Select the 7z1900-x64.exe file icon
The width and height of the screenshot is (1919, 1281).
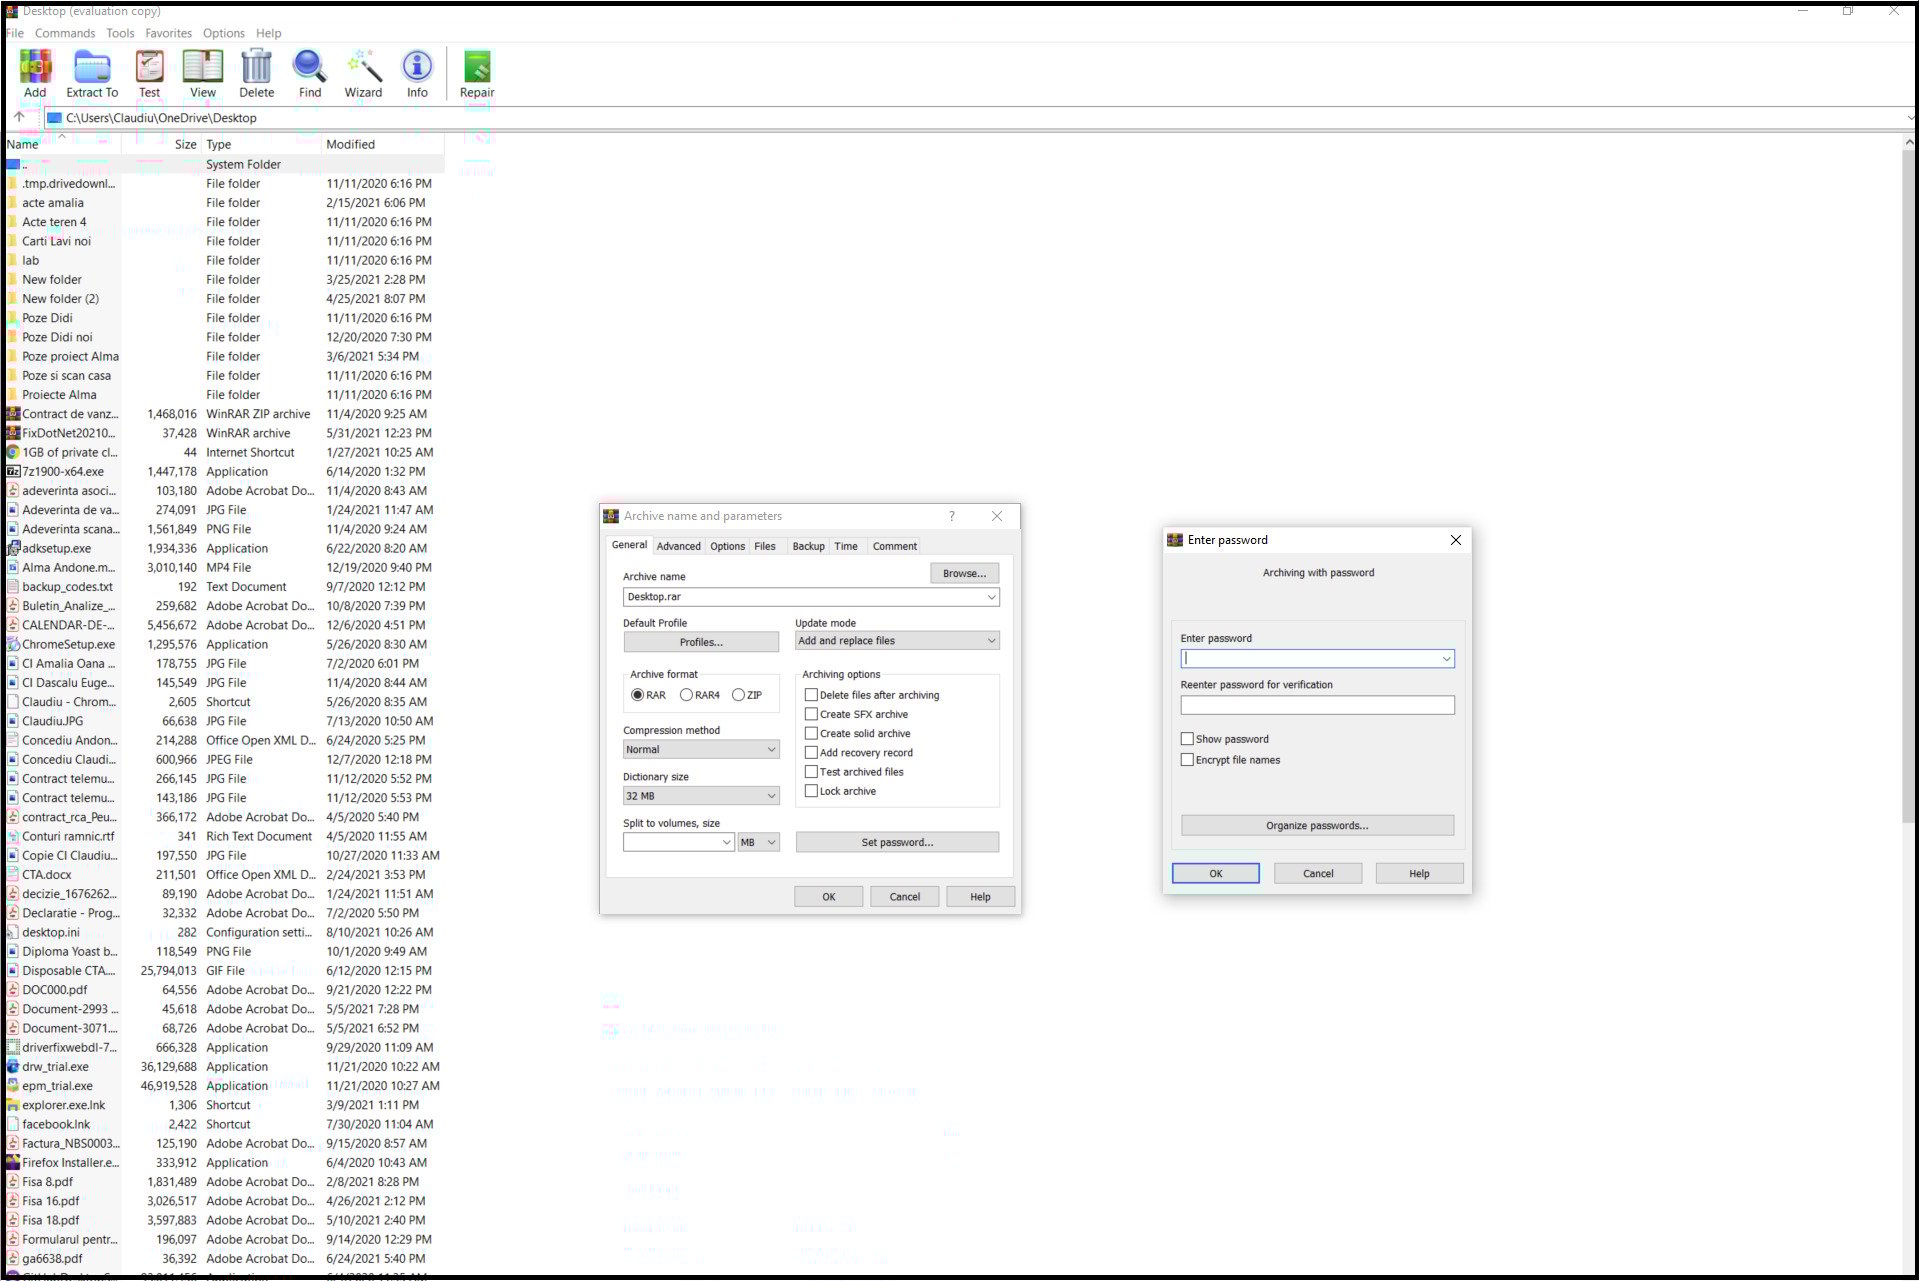click(x=13, y=472)
